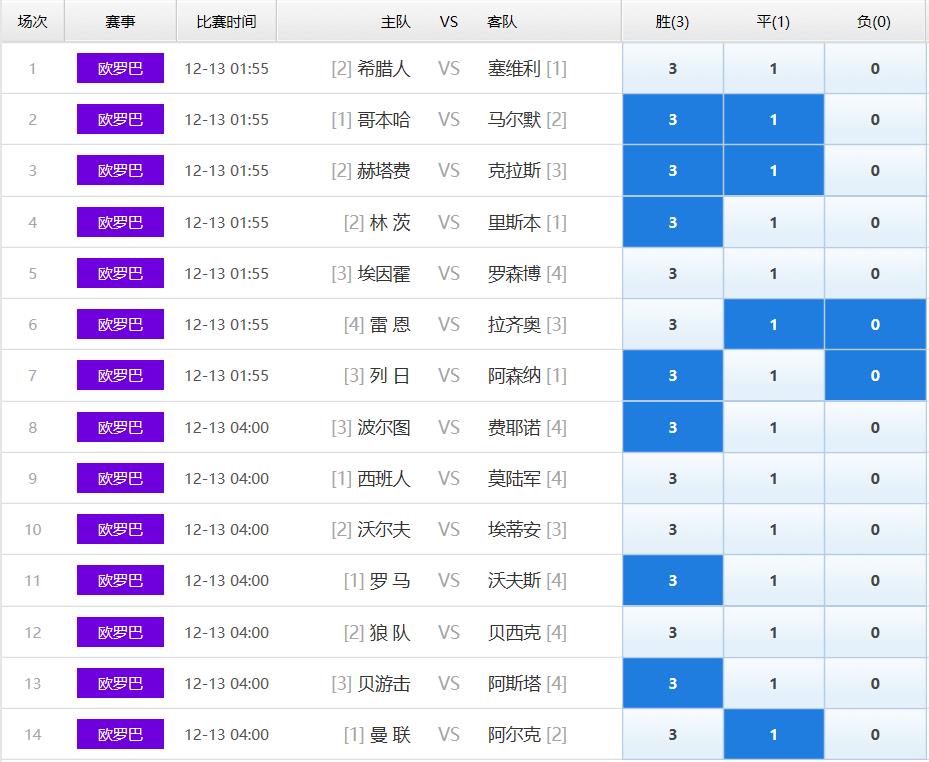Deselect draw (1) for 曼联 vs 阿尔克
Screen dimensions: 929x762
click(773, 734)
